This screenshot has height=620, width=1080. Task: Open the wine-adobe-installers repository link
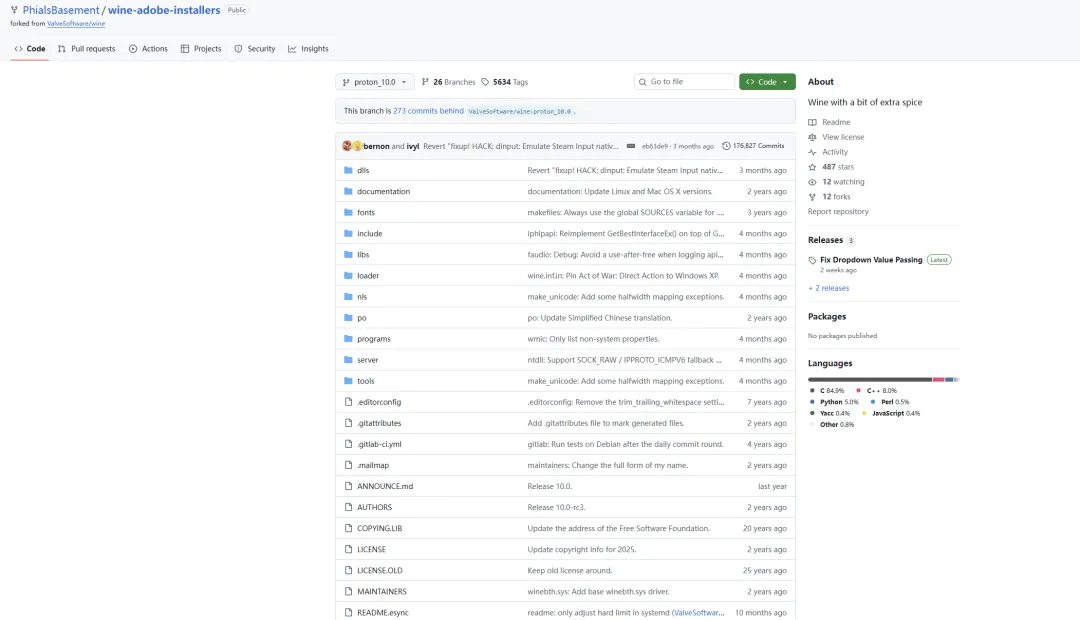164,10
